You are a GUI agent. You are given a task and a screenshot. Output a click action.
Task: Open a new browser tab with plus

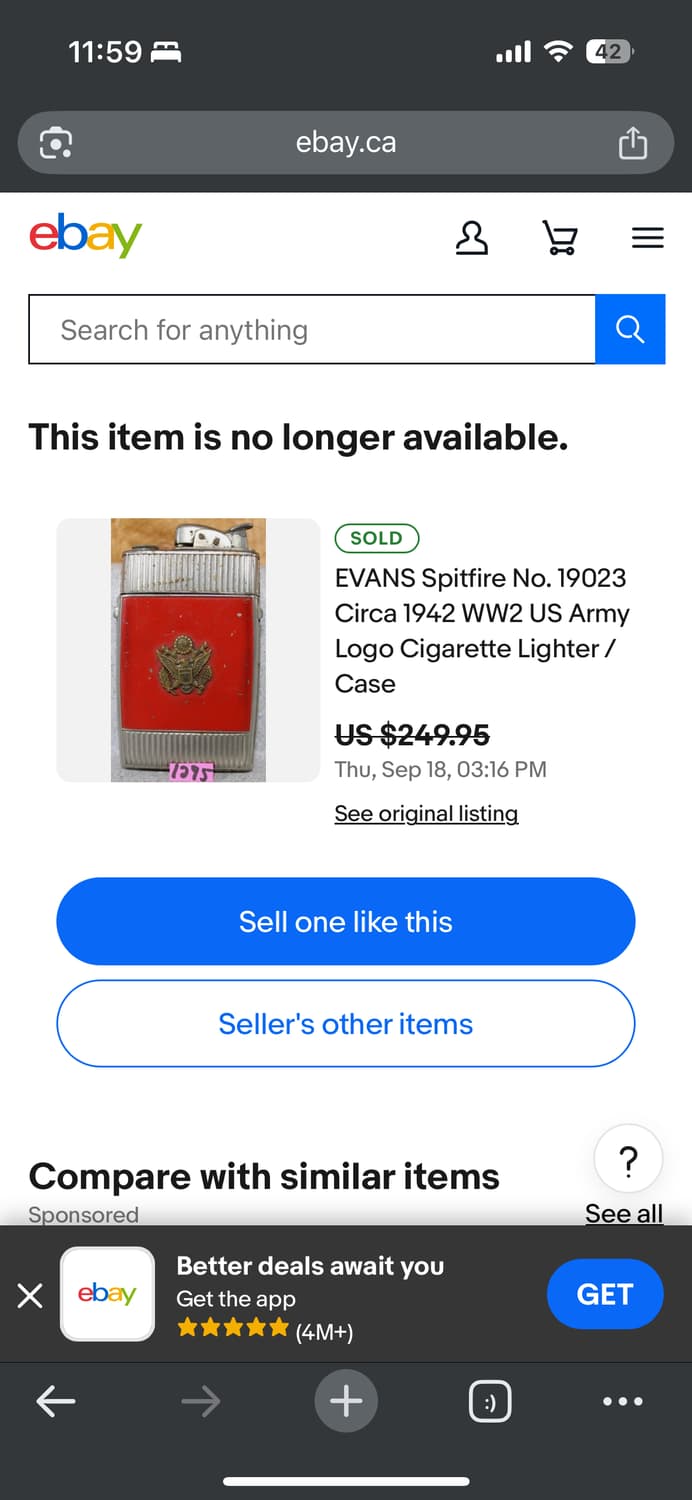[346, 1401]
